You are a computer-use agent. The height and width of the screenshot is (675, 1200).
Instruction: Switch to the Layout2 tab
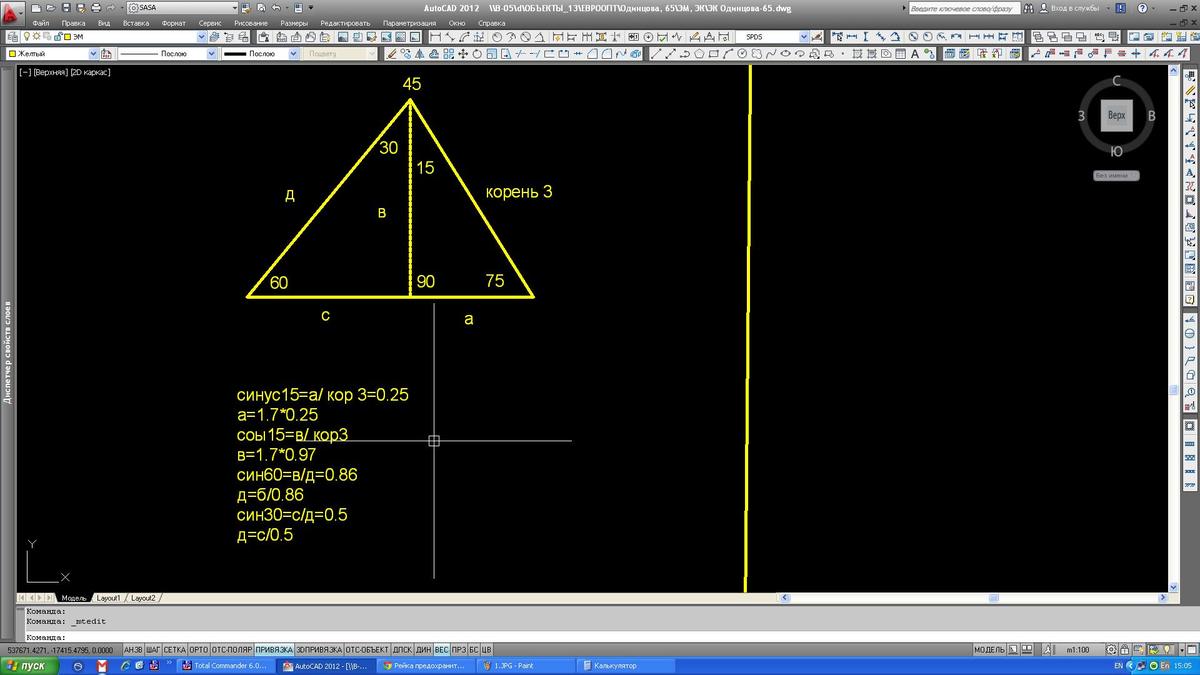[143, 598]
